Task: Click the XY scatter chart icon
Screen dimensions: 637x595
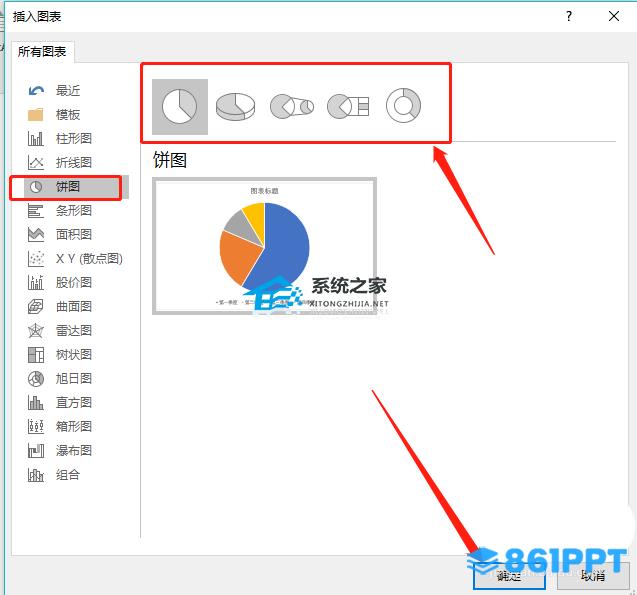Action: click(36, 258)
